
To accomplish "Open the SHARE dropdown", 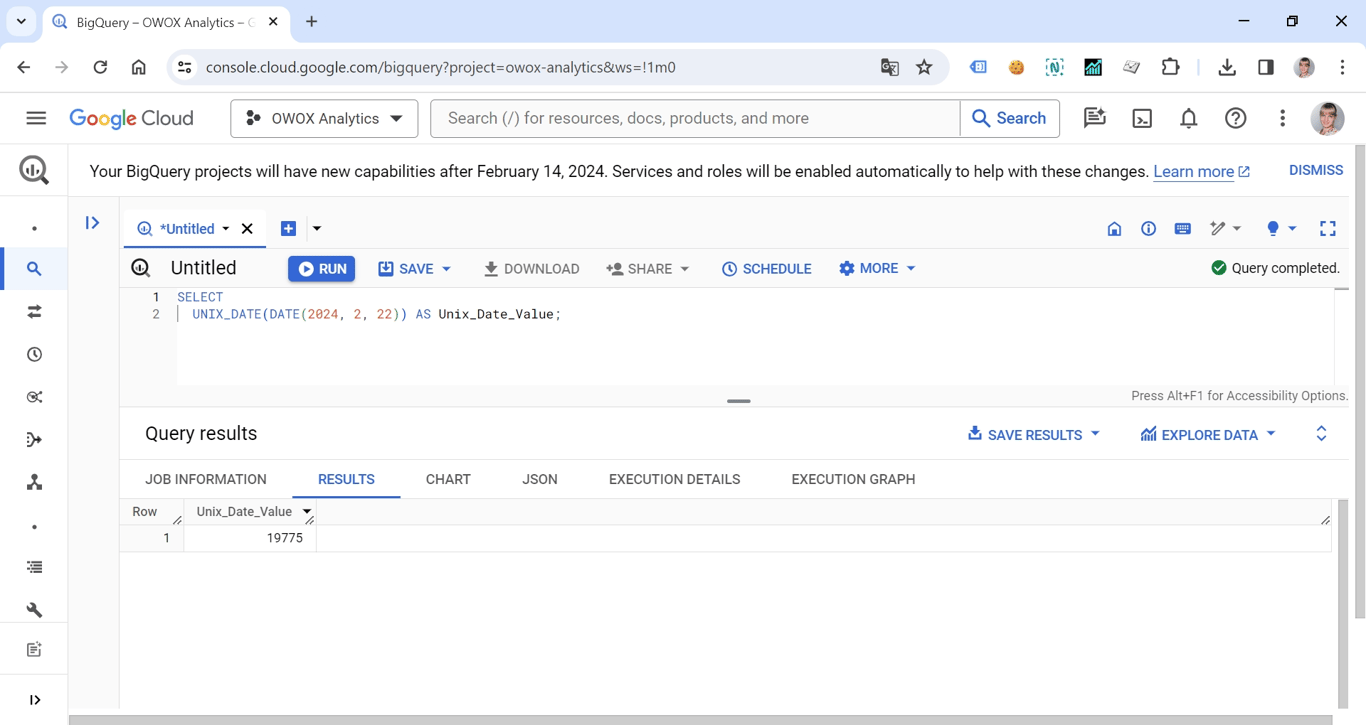I will [x=648, y=269].
